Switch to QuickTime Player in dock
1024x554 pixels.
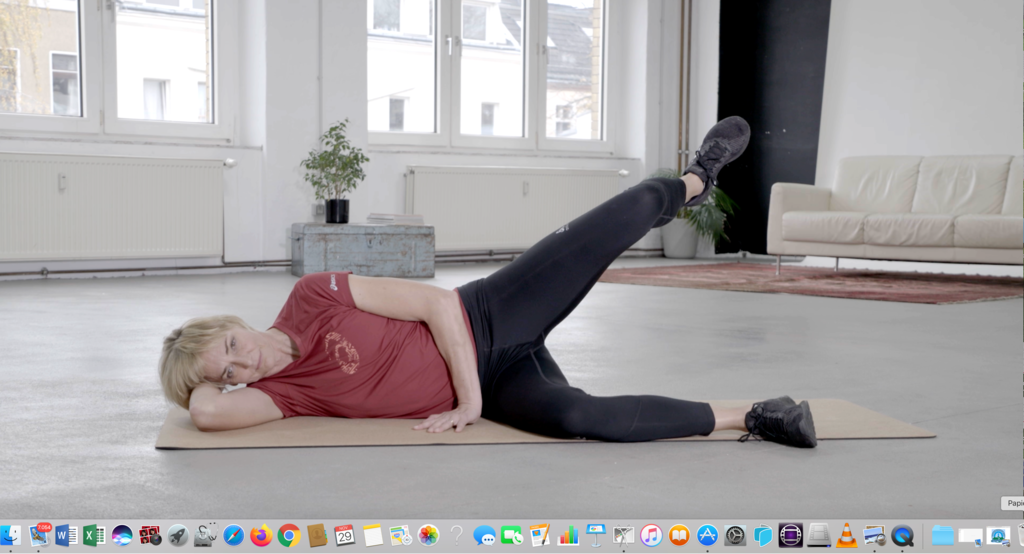point(902,535)
